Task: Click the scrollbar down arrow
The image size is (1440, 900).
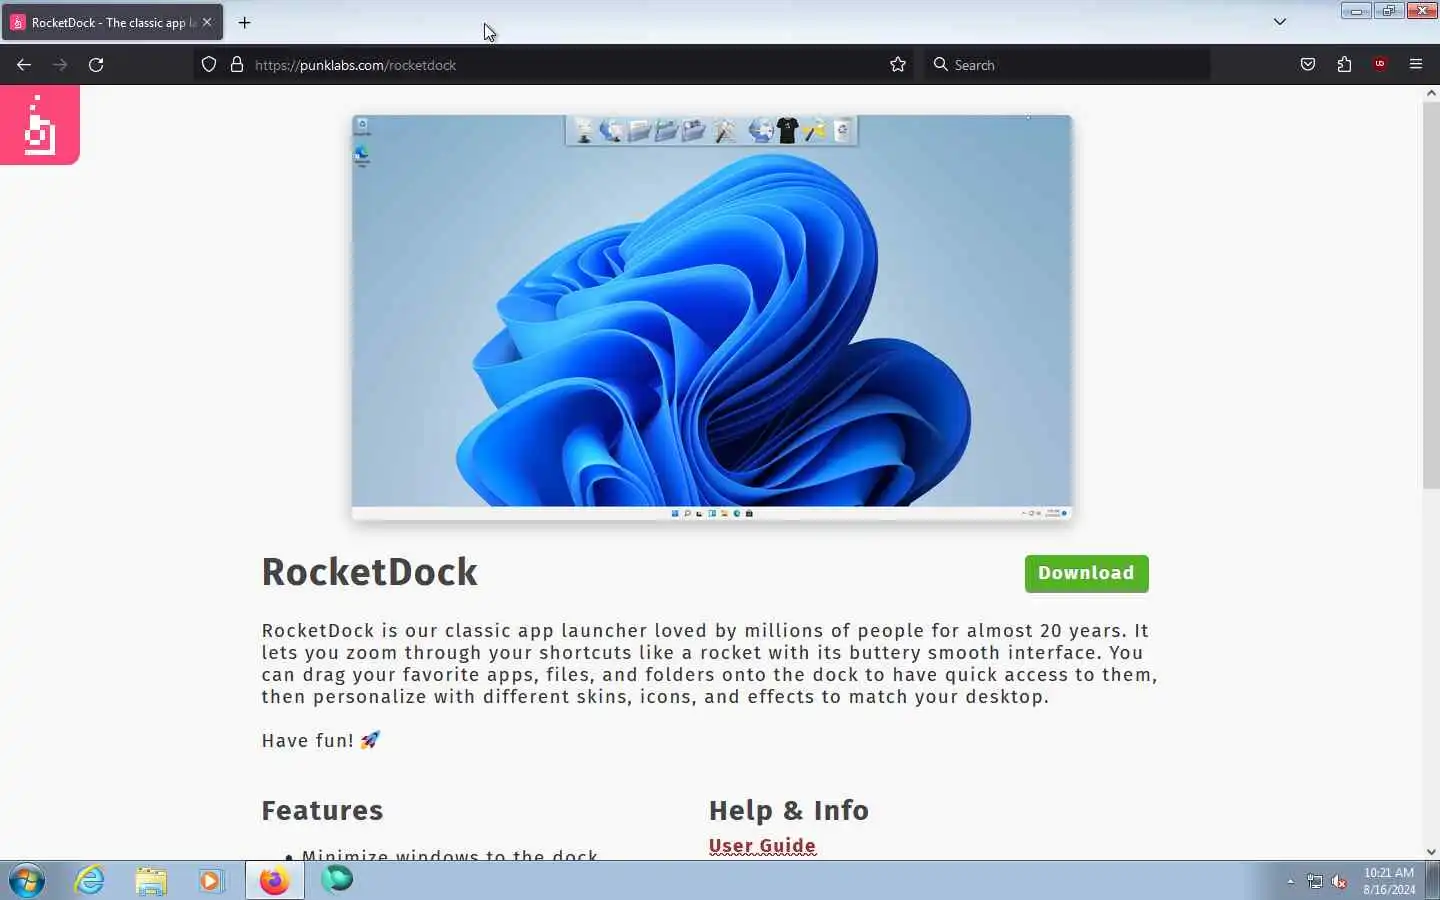Action: click(1431, 852)
